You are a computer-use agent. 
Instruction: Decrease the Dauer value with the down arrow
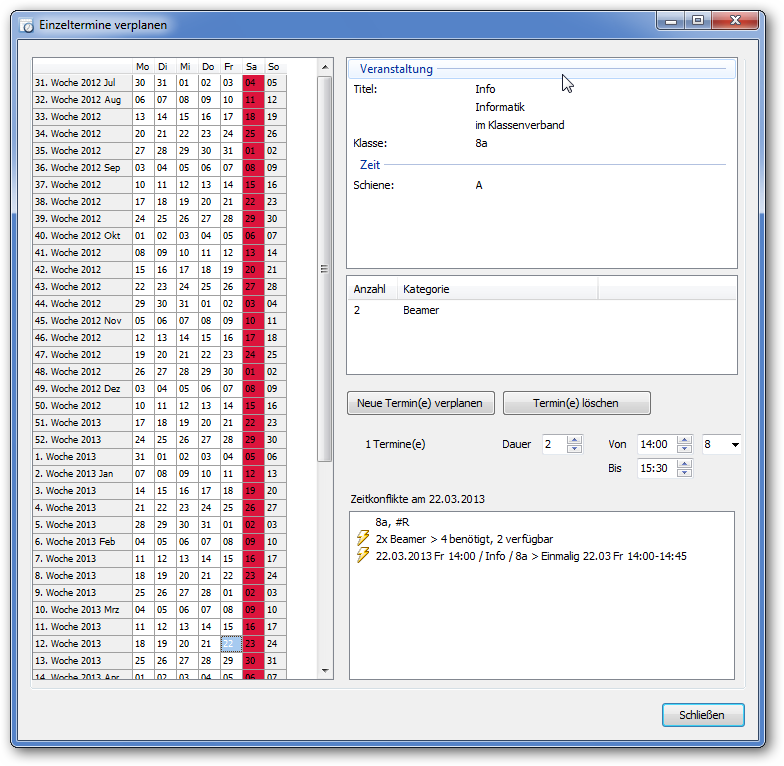tap(574, 448)
